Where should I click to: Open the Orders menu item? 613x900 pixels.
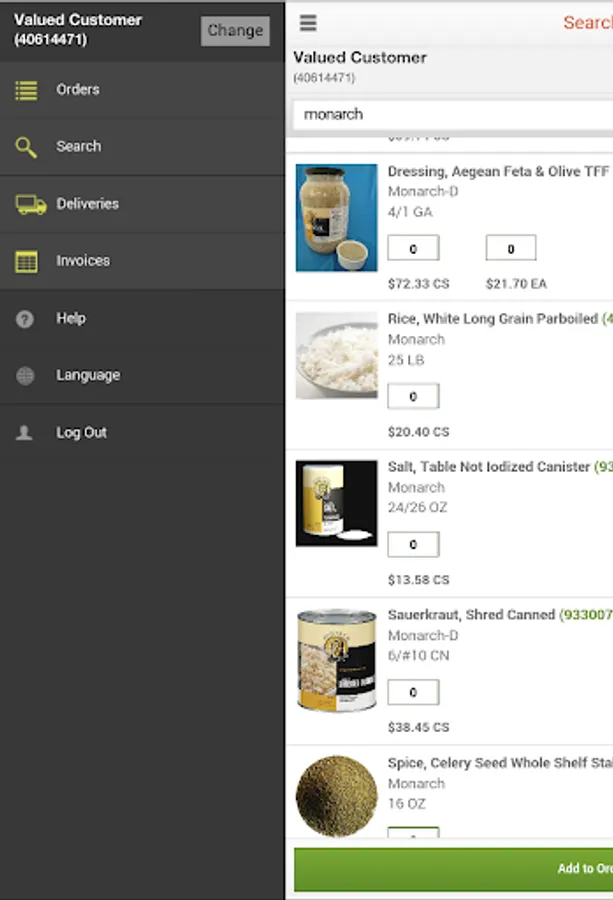[142, 90]
